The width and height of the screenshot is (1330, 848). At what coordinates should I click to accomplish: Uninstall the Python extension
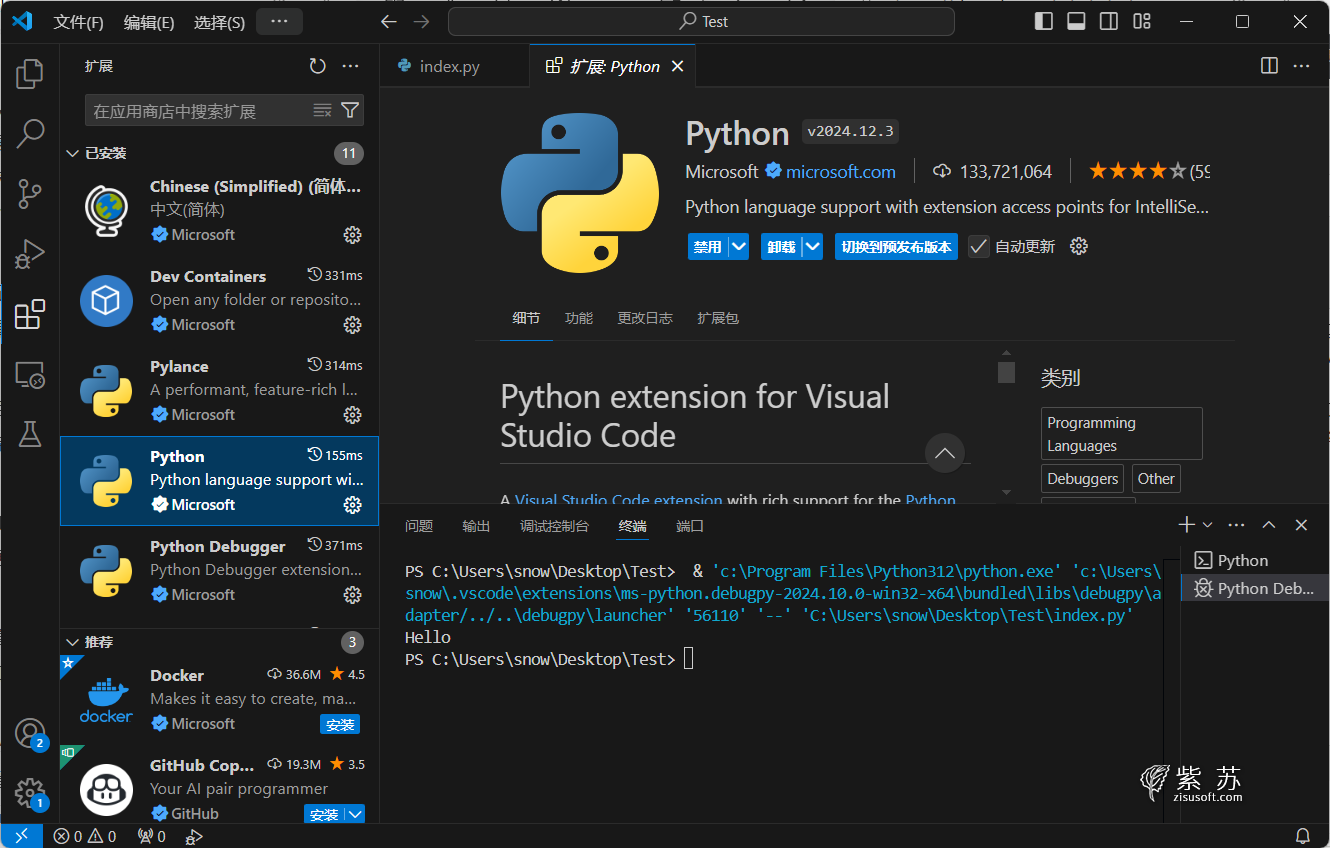click(x=782, y=246)
